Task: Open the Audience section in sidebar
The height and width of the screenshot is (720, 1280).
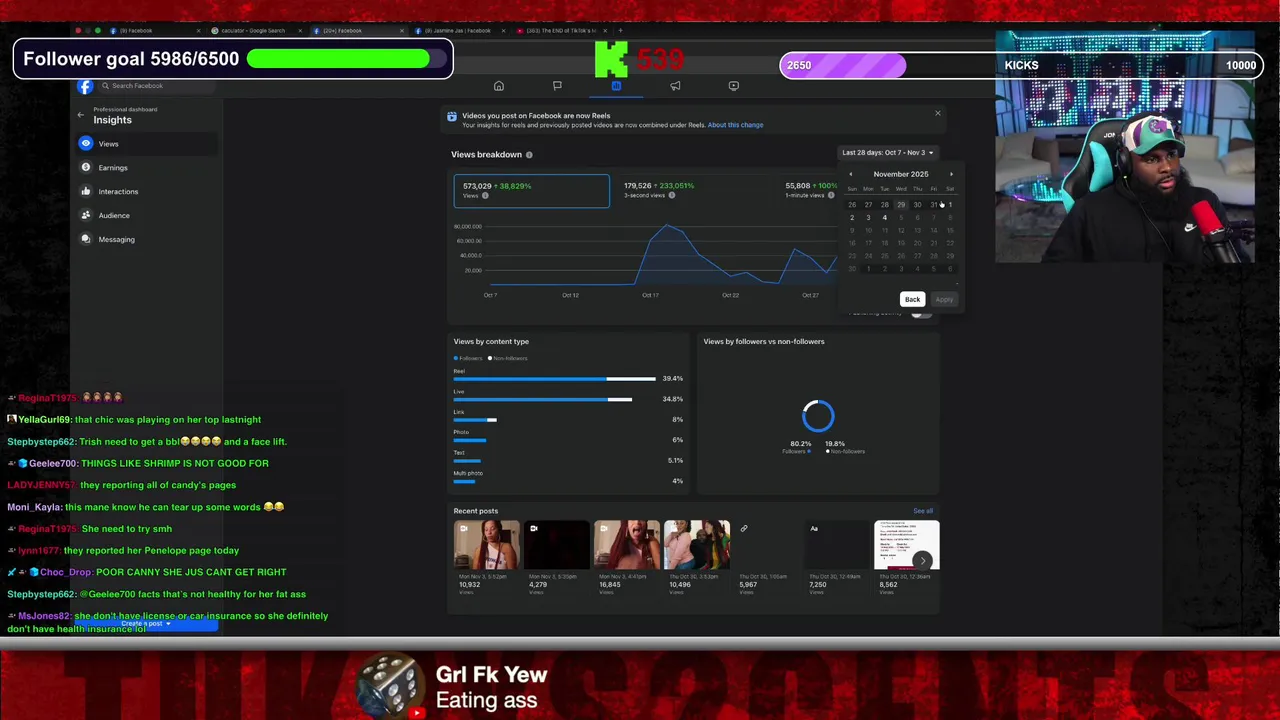Action: pos(146,215)
